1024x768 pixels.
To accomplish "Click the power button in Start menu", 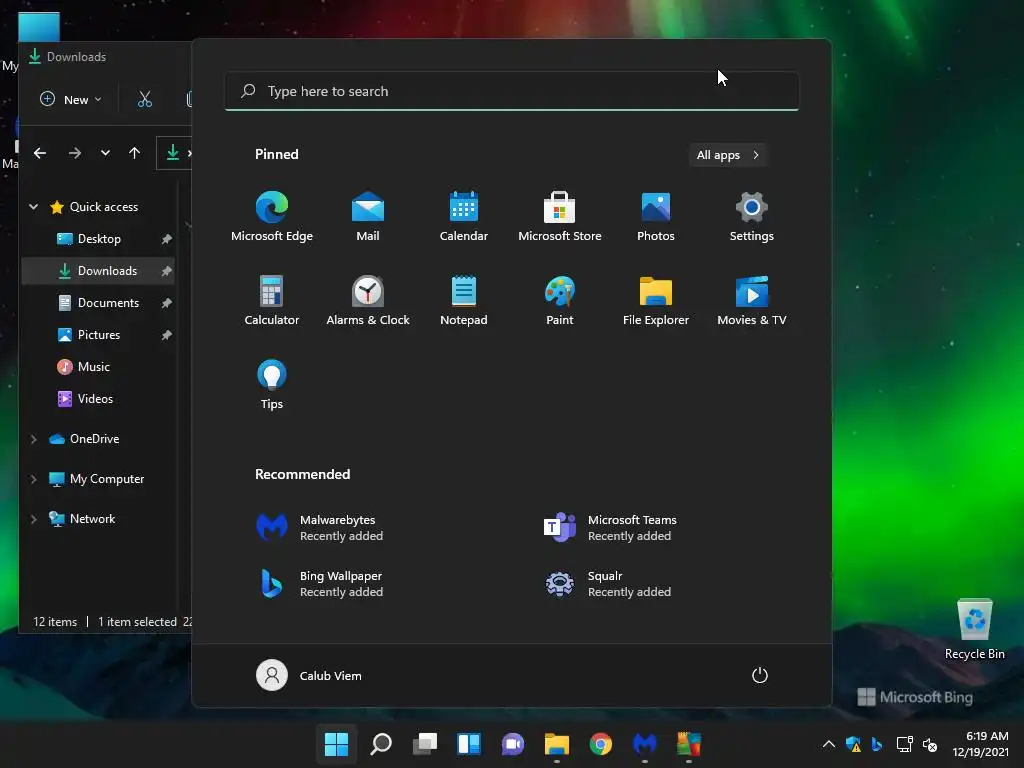I will point(760,675).
